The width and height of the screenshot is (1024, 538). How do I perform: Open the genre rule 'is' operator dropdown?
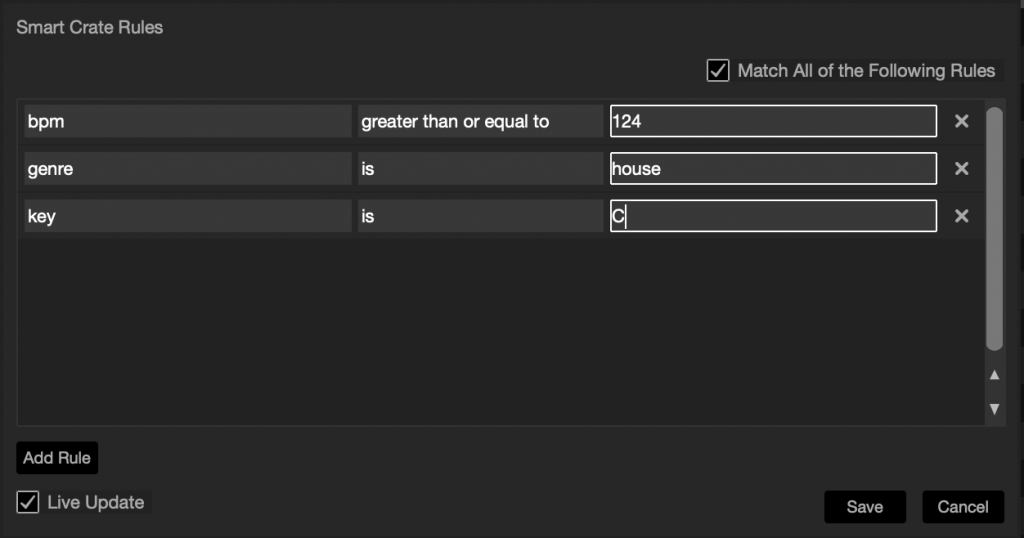click(x=480, y=169)
